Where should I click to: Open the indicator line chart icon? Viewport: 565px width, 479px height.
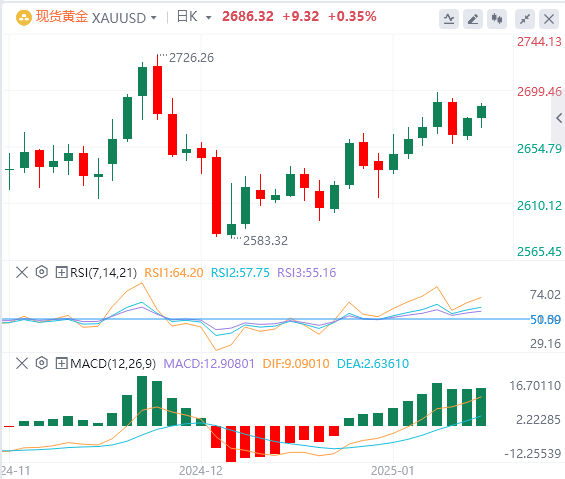[x=449, y=19]
